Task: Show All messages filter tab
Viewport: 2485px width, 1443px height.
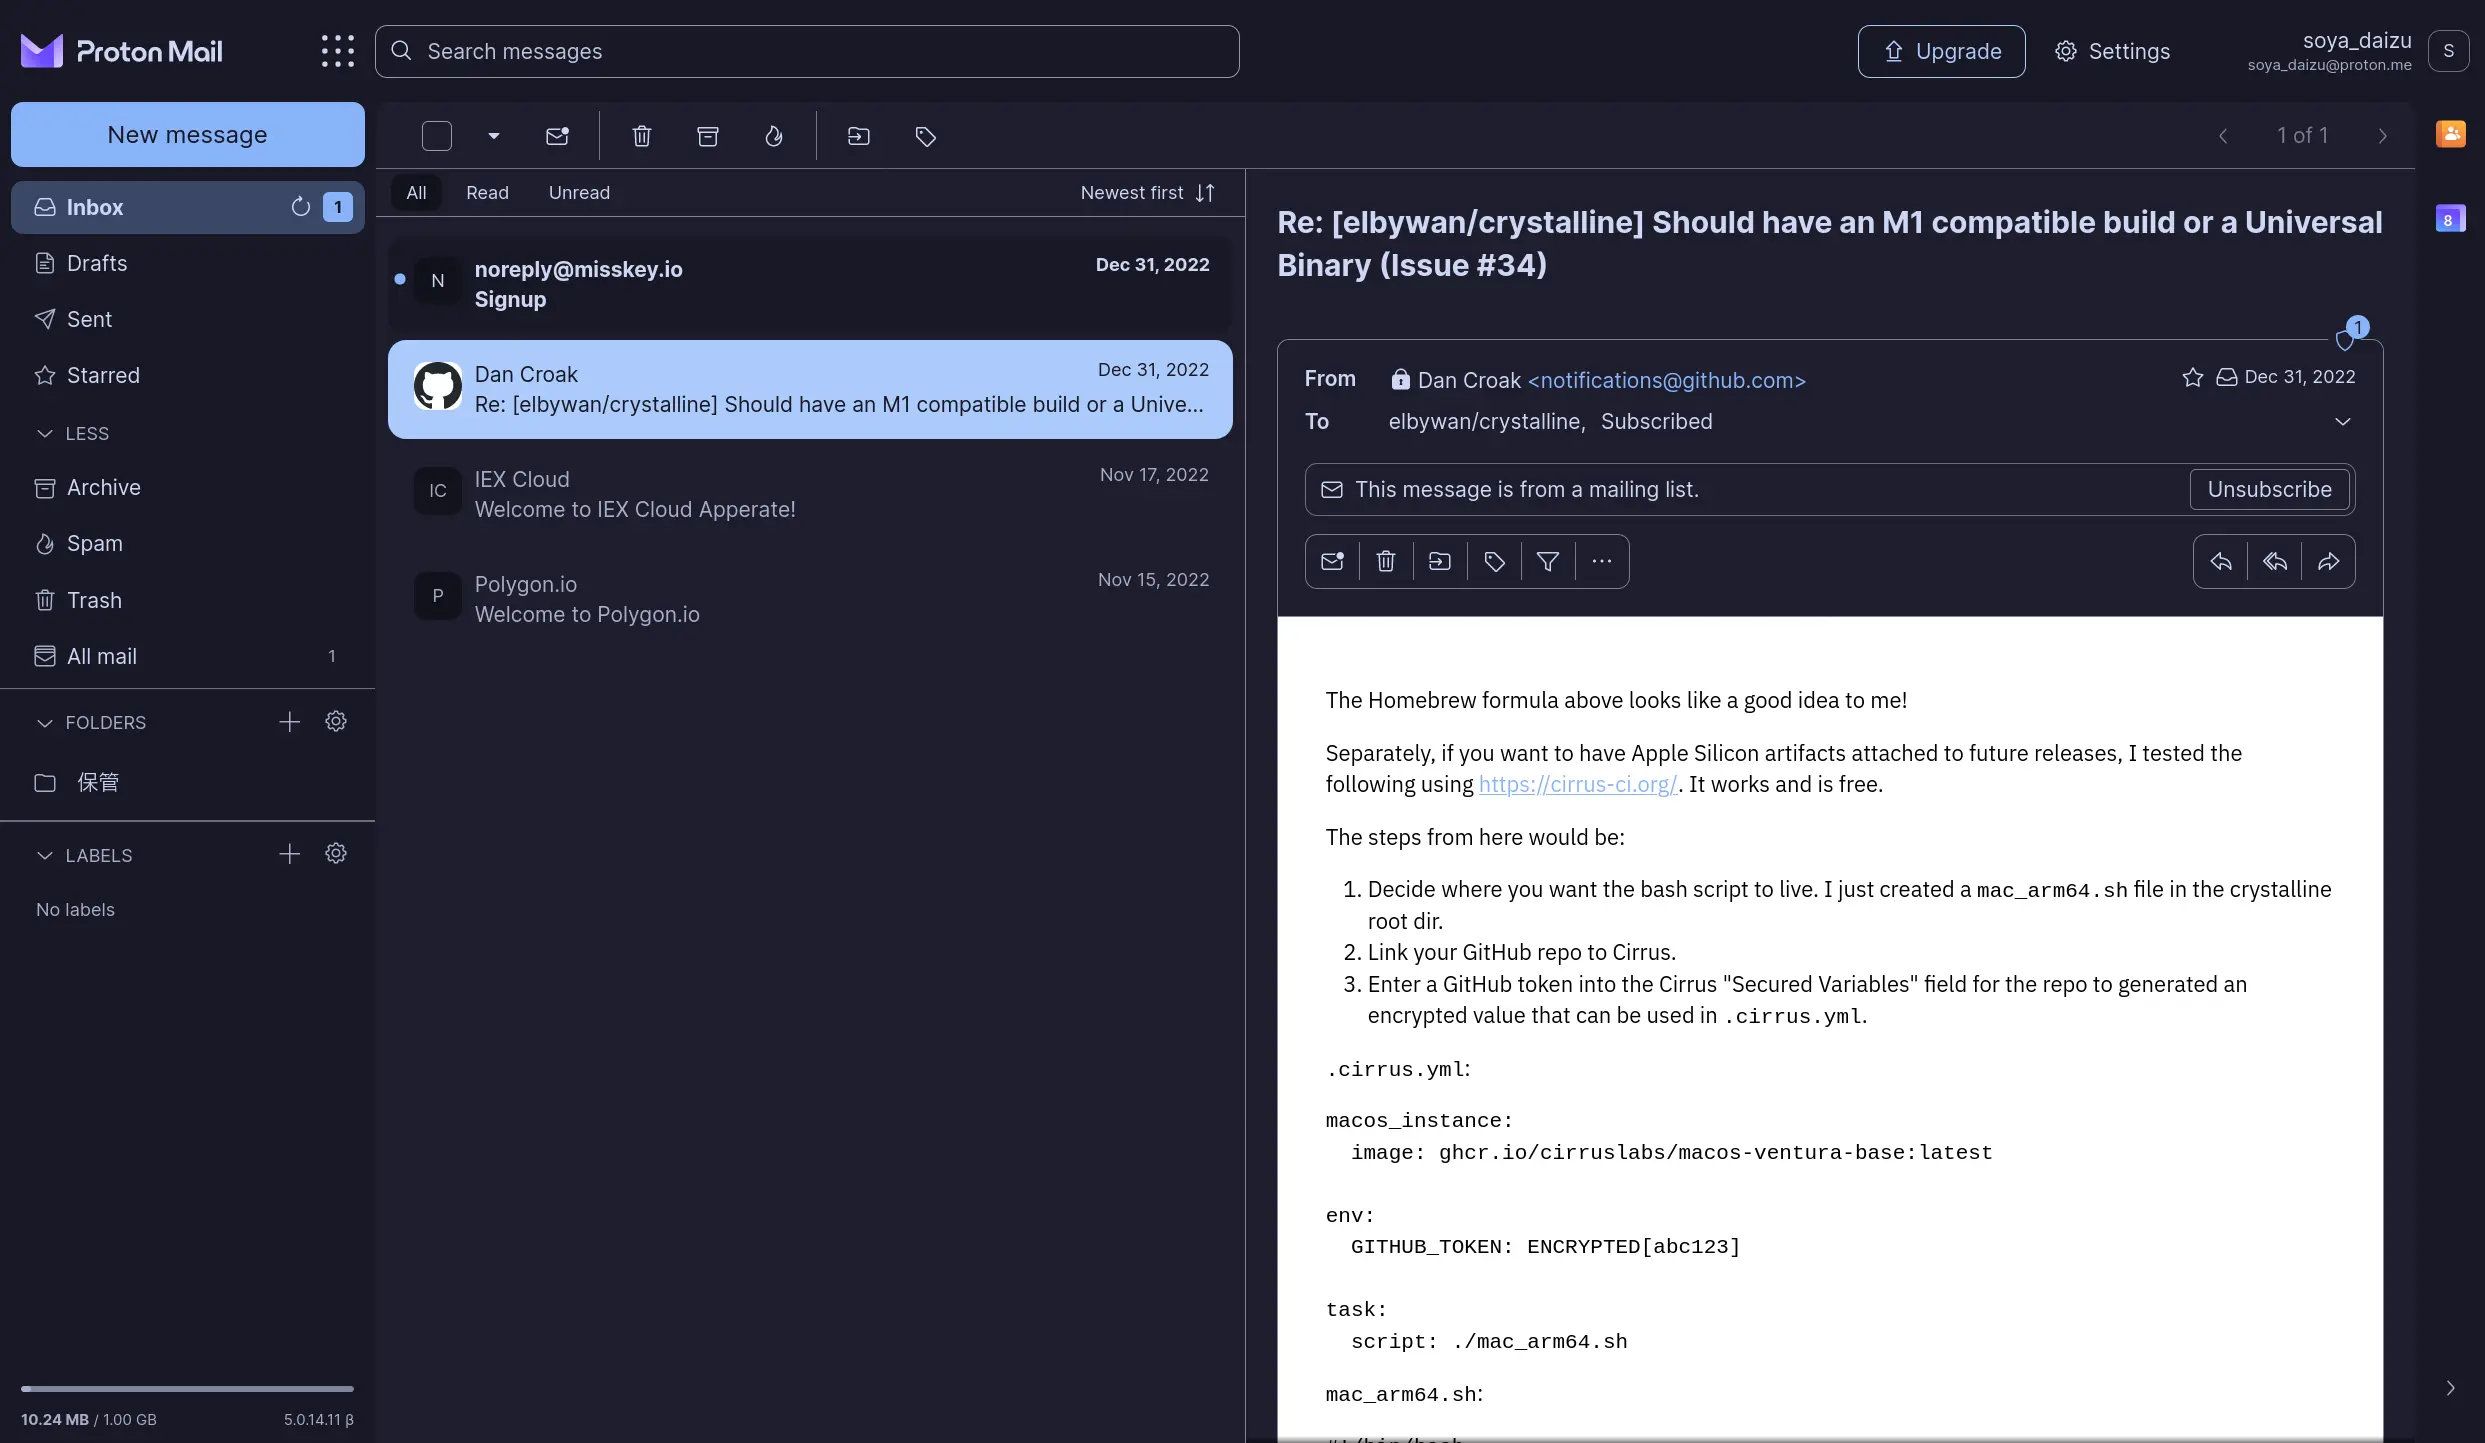Action: [416, 193]
